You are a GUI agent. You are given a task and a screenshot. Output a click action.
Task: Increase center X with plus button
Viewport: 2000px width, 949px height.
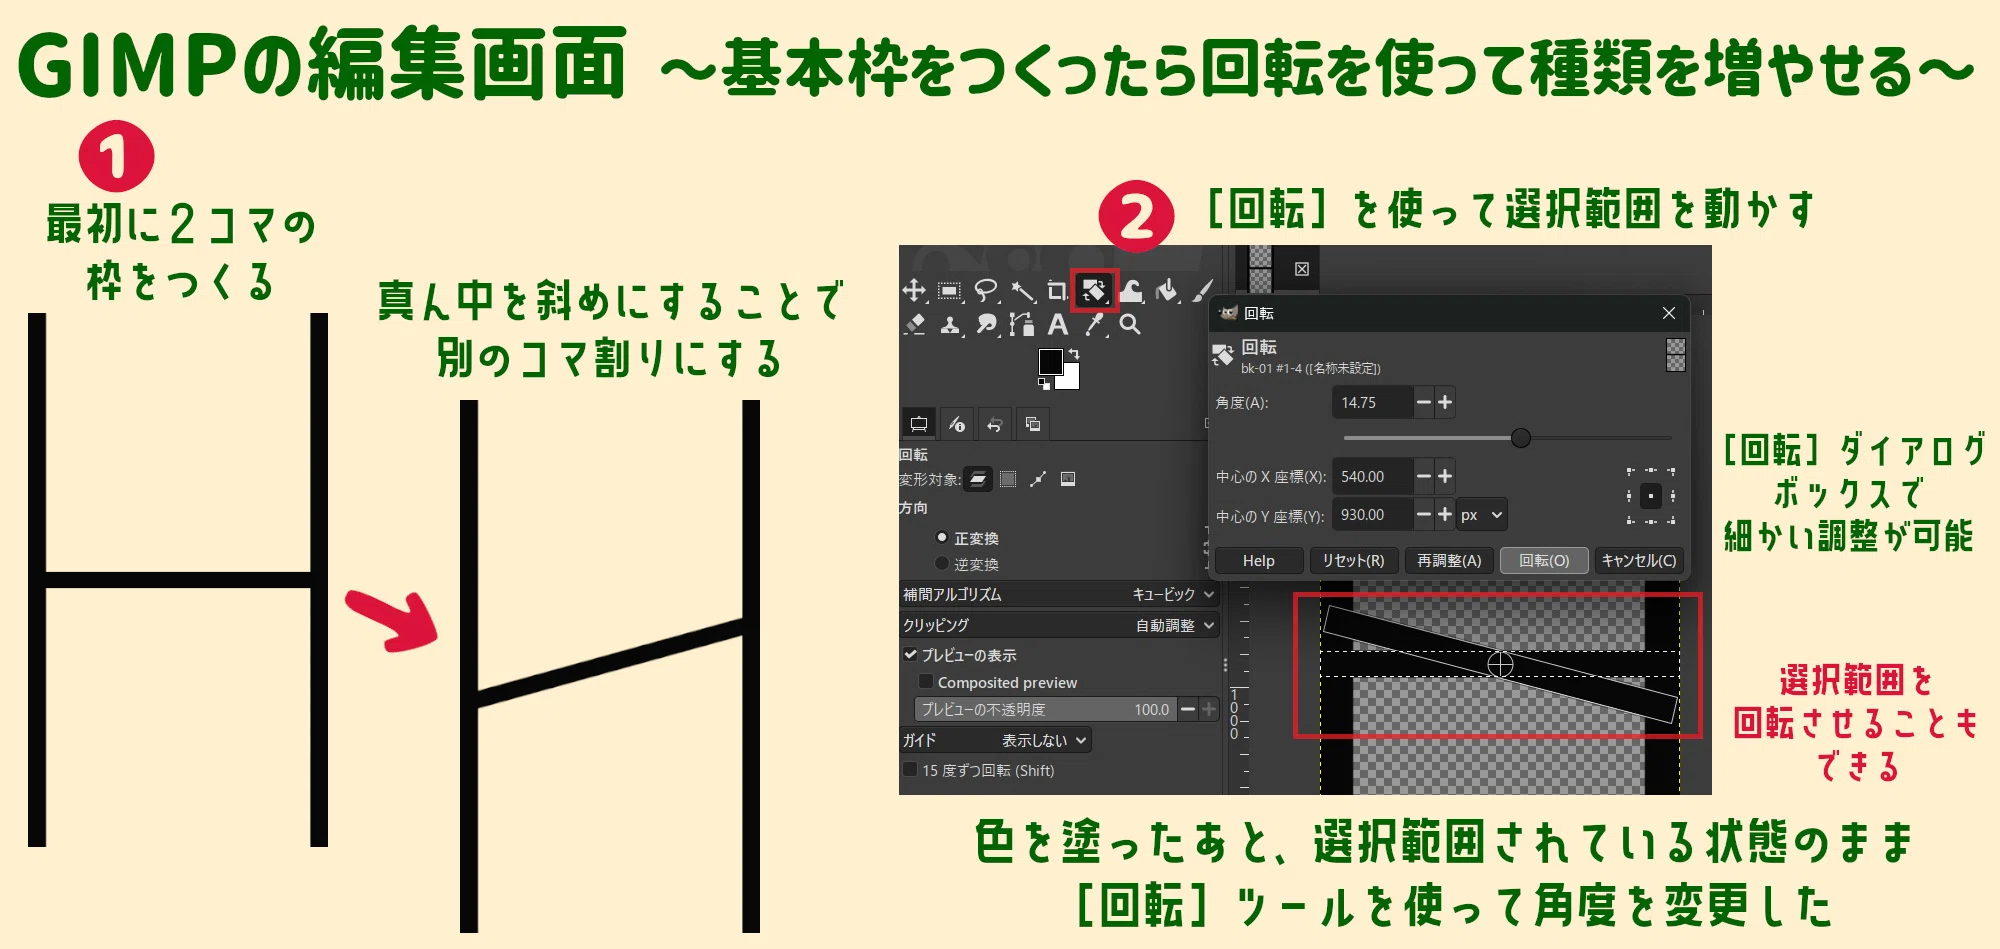click(x=1445, y=476)
